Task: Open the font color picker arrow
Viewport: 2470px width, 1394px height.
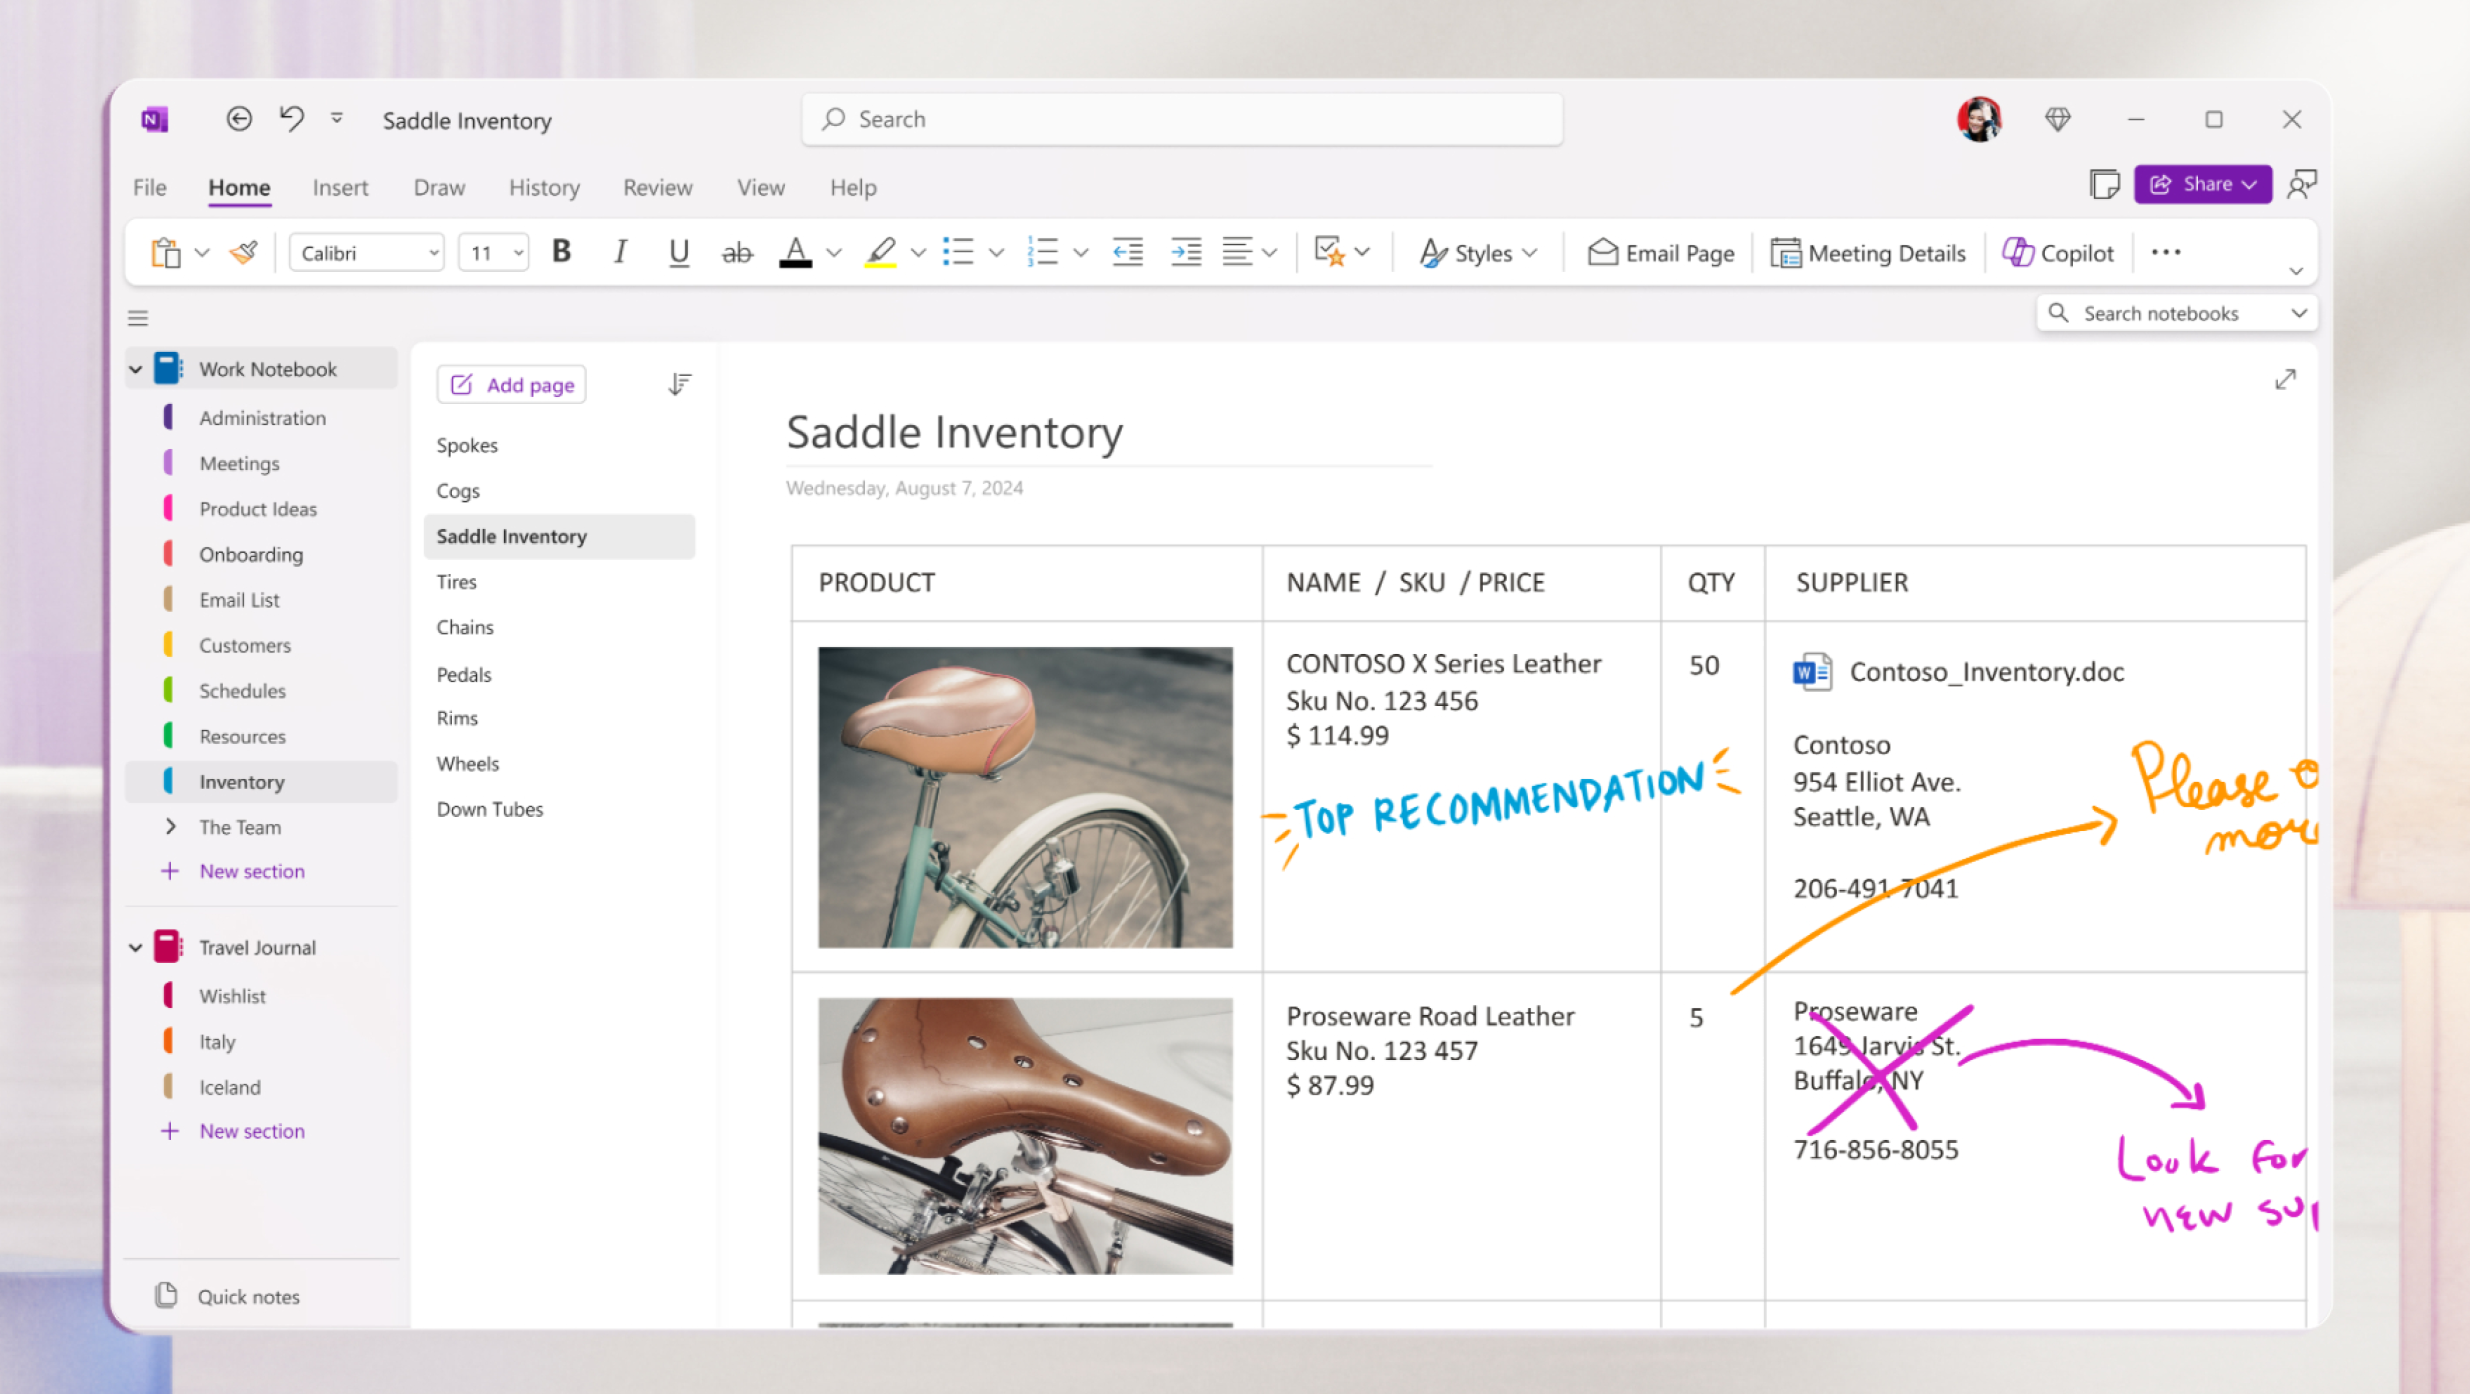Action: 834,253
